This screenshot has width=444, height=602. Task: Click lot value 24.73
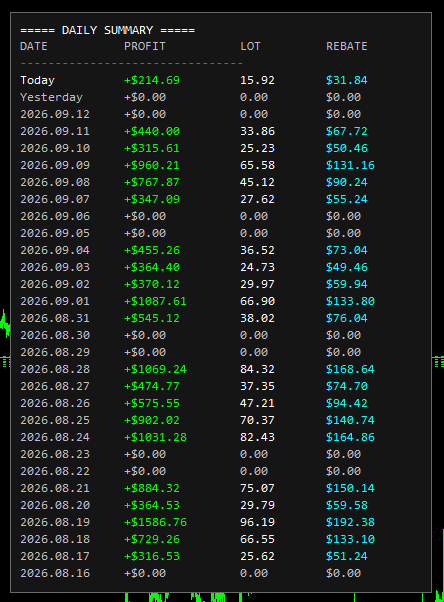pos(257,267)
